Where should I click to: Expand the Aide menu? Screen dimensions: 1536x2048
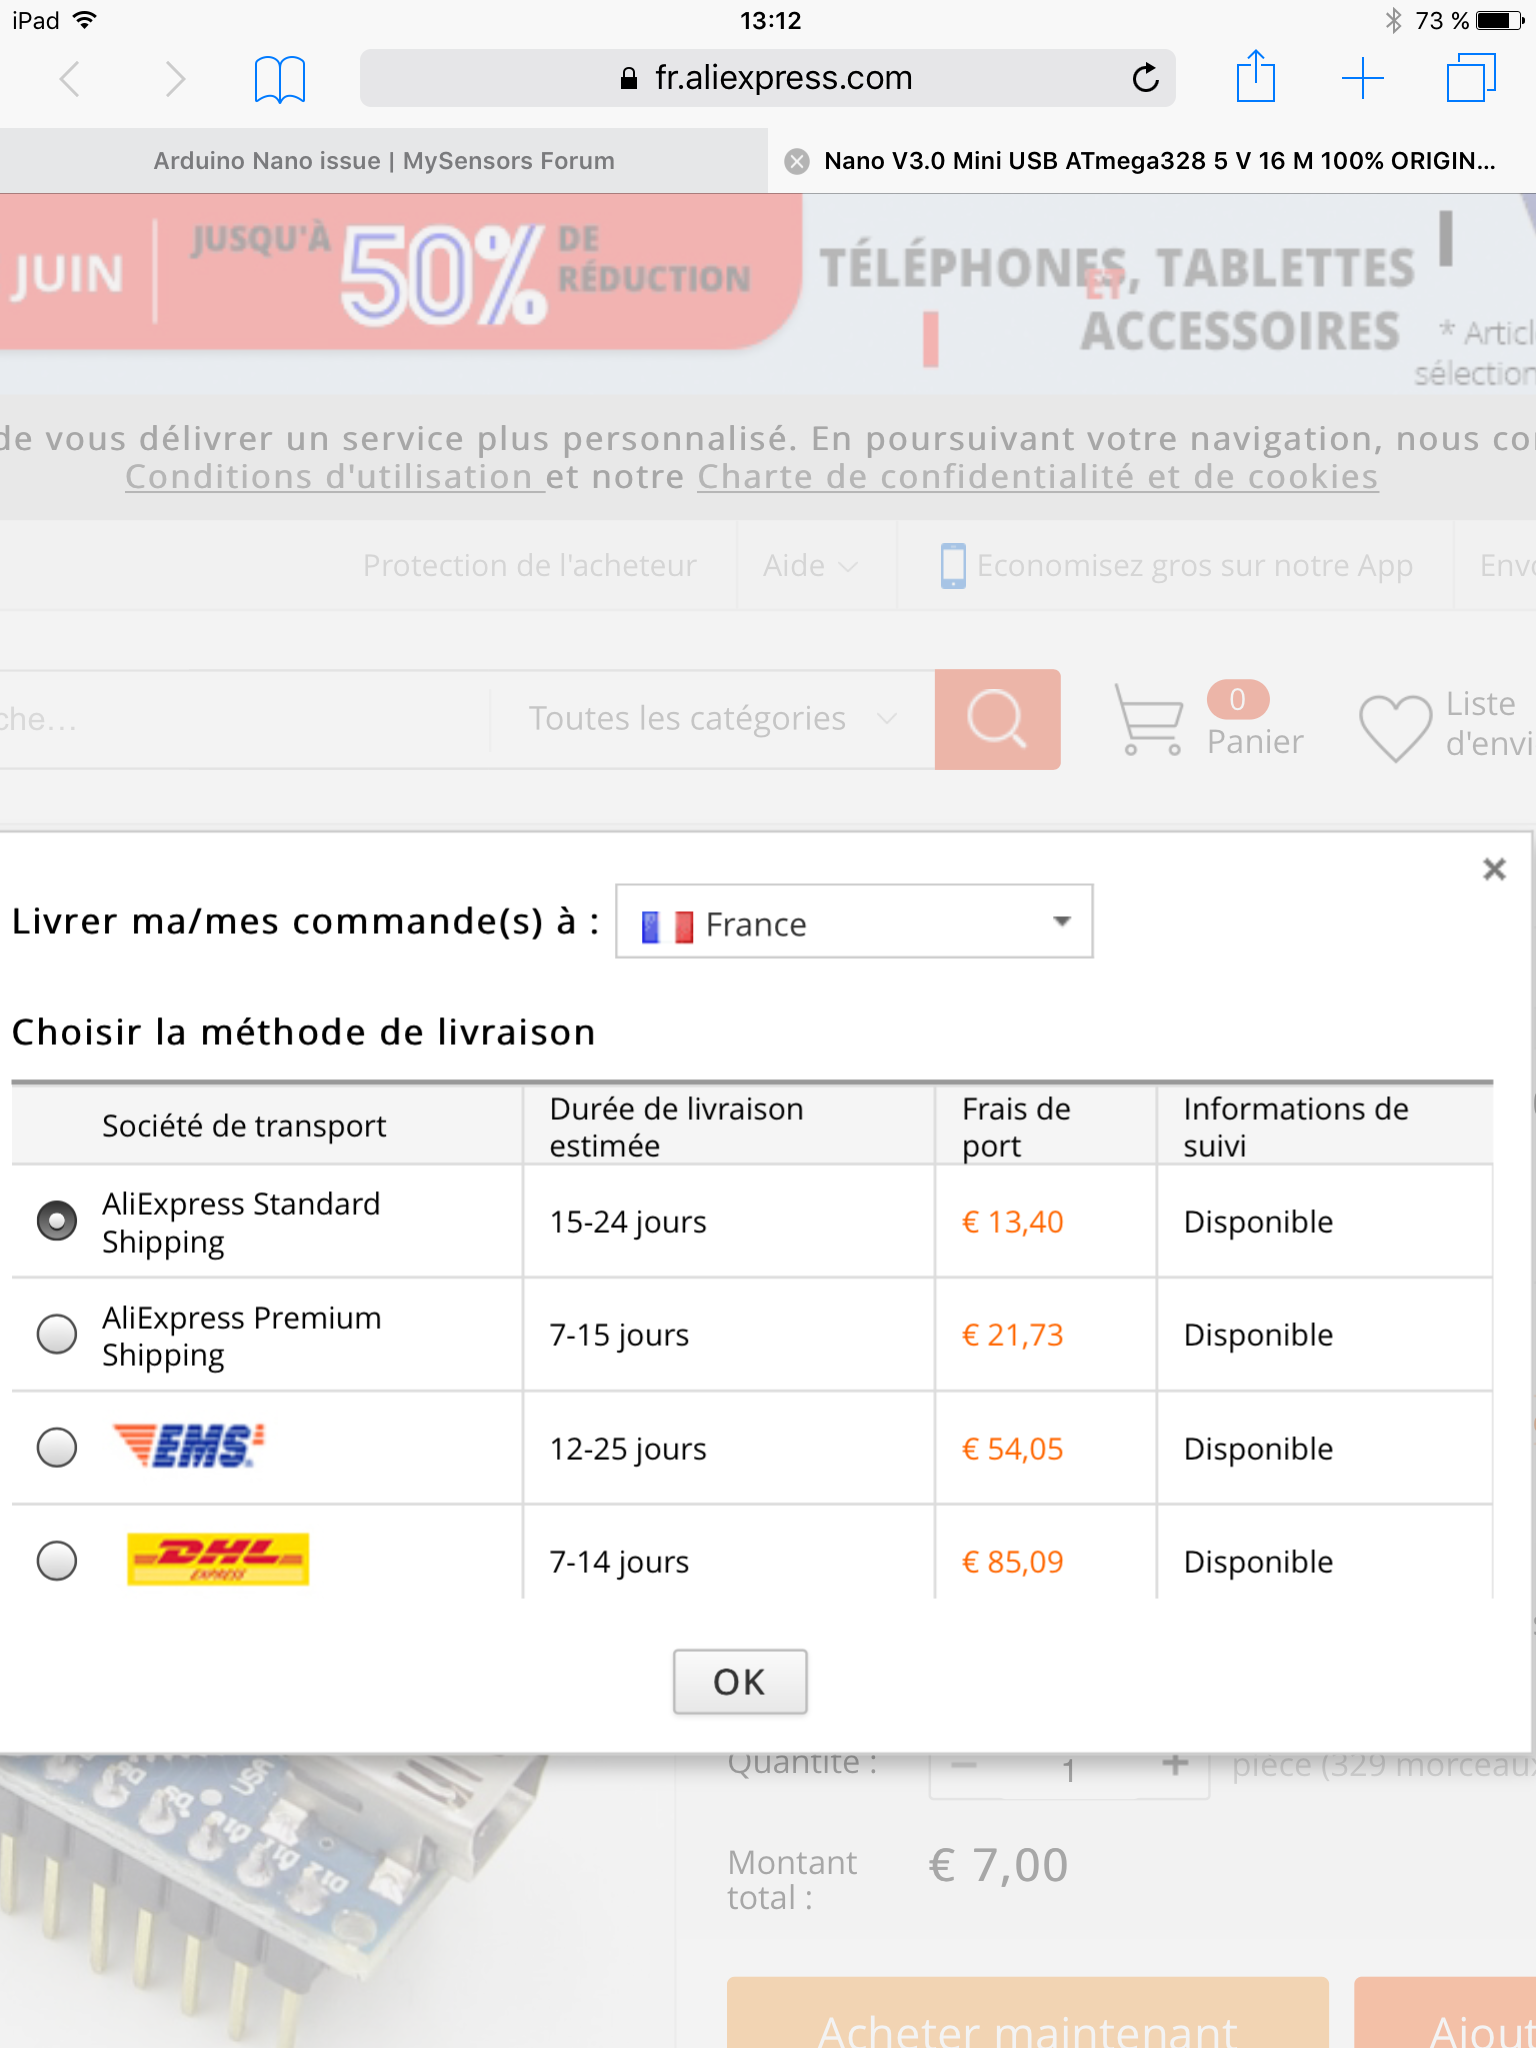tap(810, 566)
